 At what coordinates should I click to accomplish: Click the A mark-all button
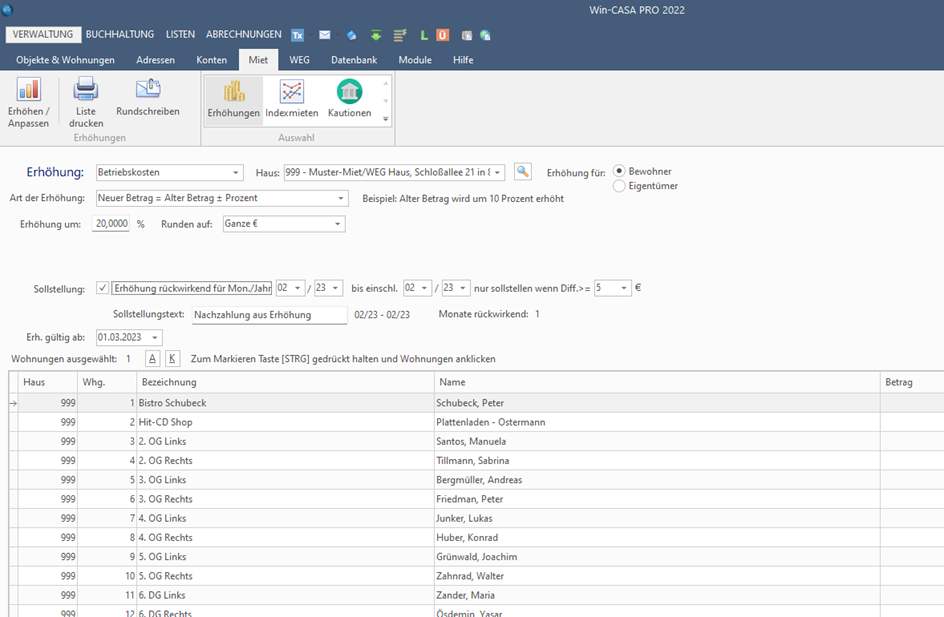152,359
